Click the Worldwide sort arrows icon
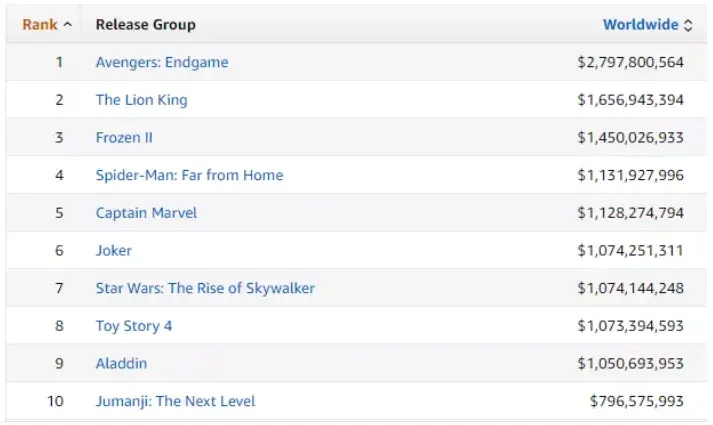This screenshot has width=713, height=425. click(688, 25)
